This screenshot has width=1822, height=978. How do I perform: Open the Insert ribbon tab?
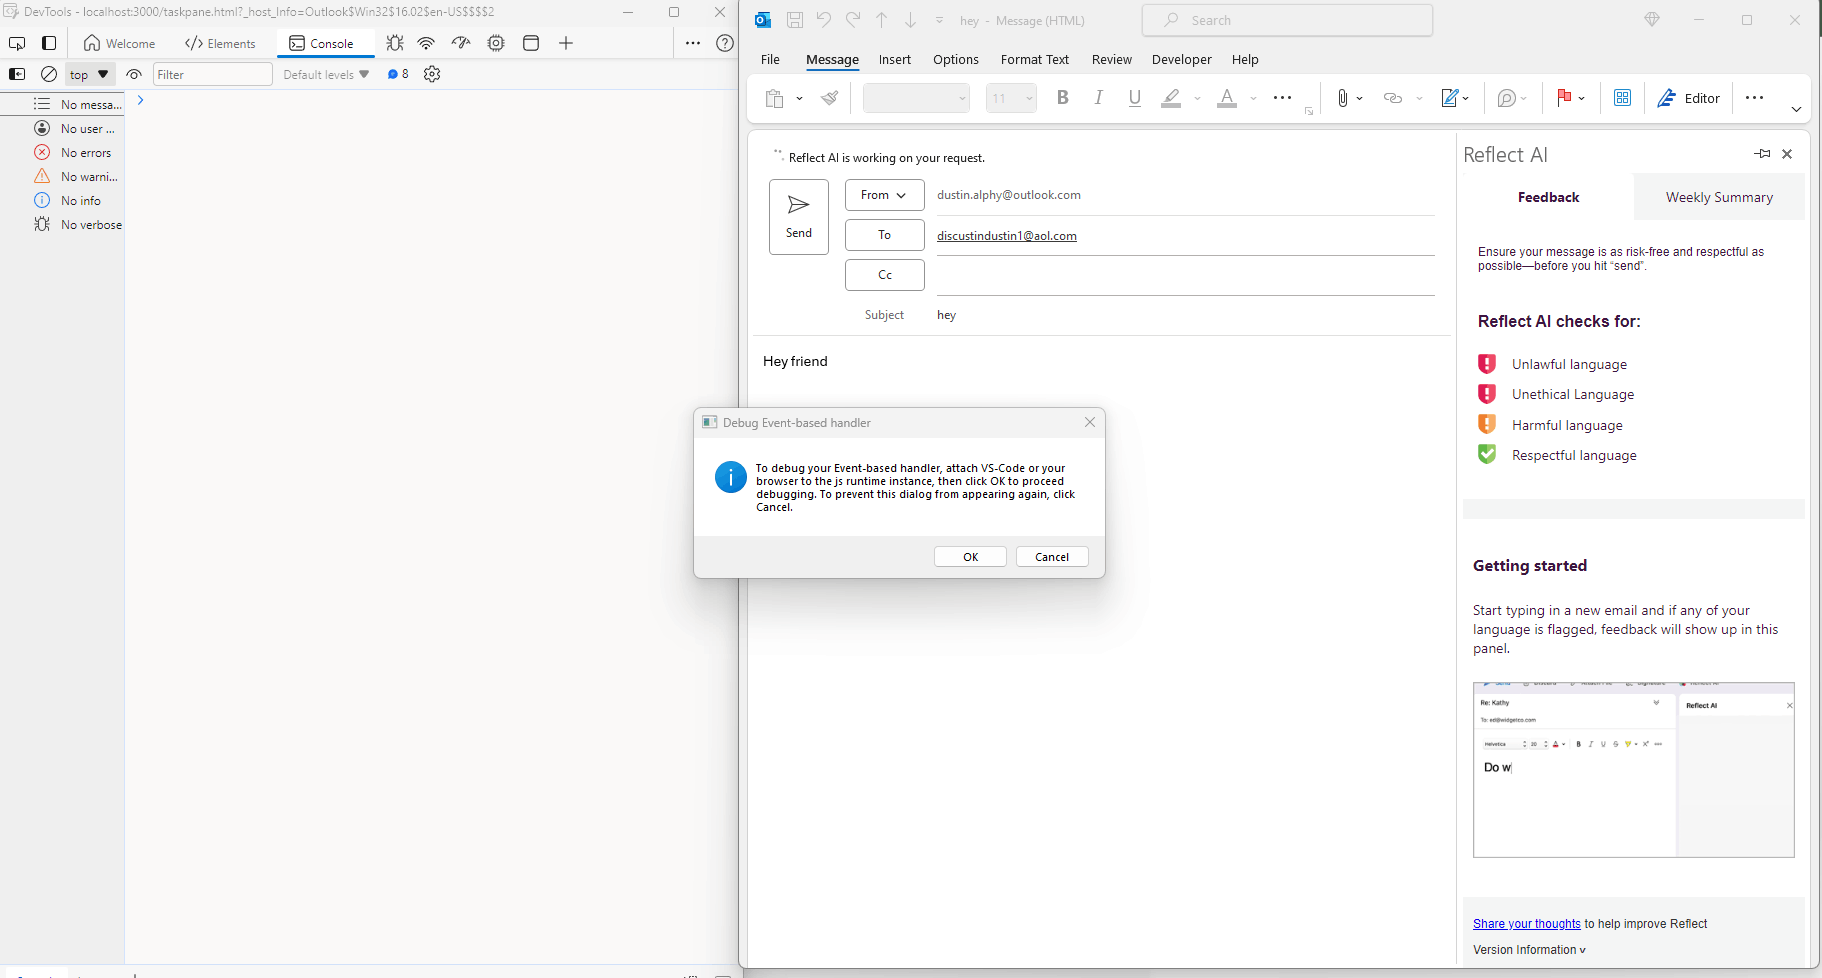point(894,60)
